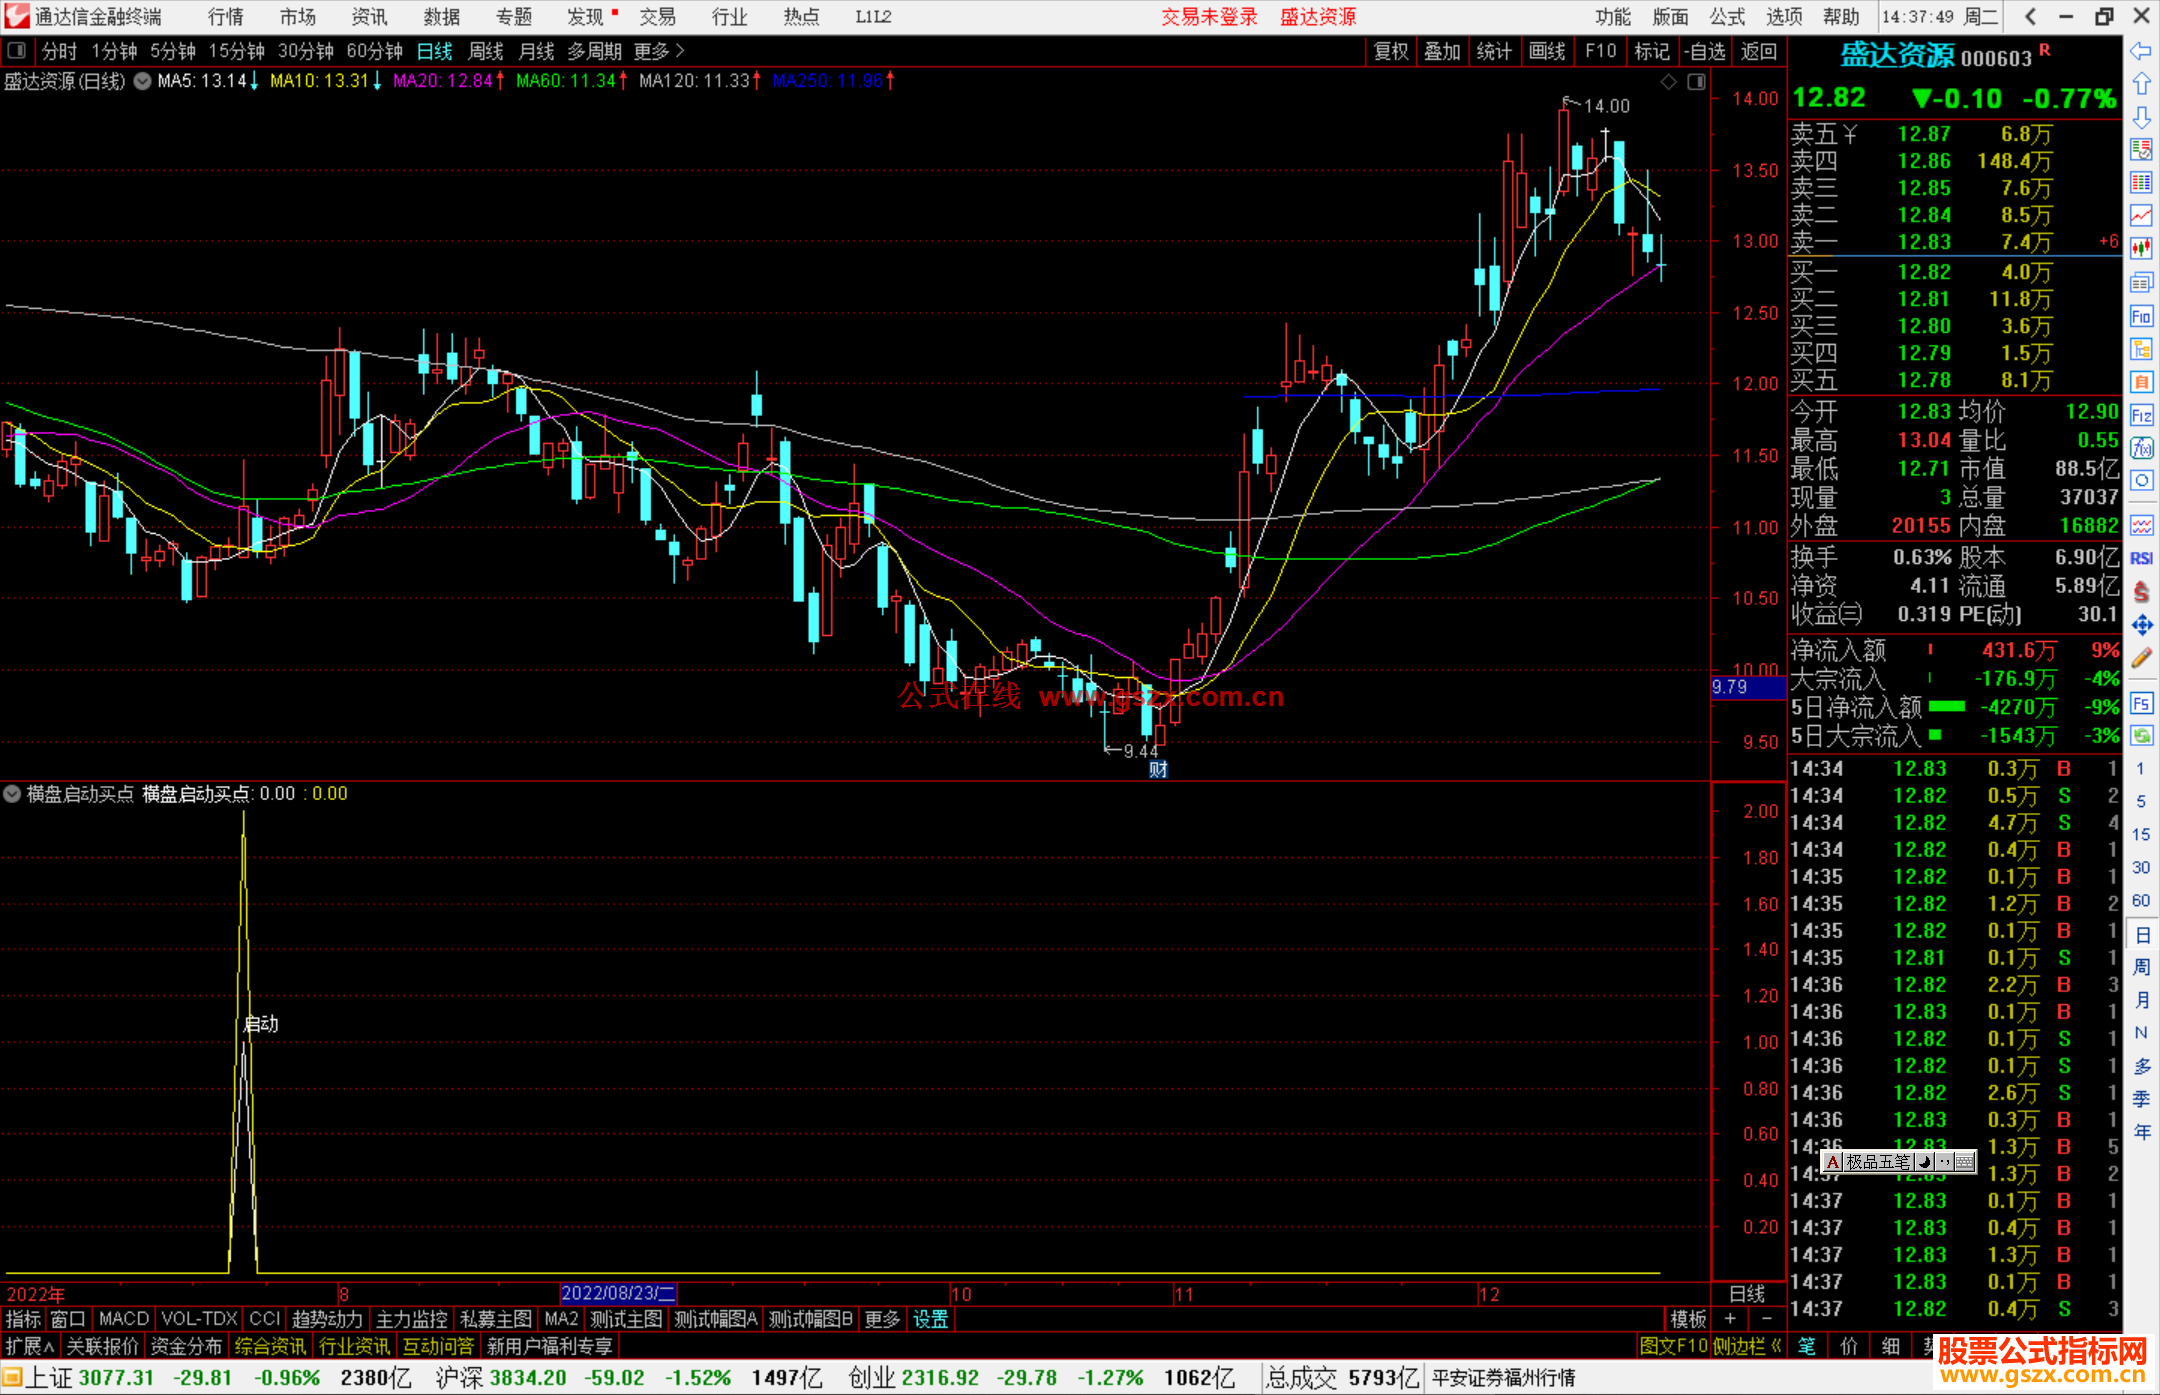This screenshot has width=2160, height=1395.
Task: Click the blue four-way move arrows icon
Action: pyautogui.click(x=2141, y=625)
